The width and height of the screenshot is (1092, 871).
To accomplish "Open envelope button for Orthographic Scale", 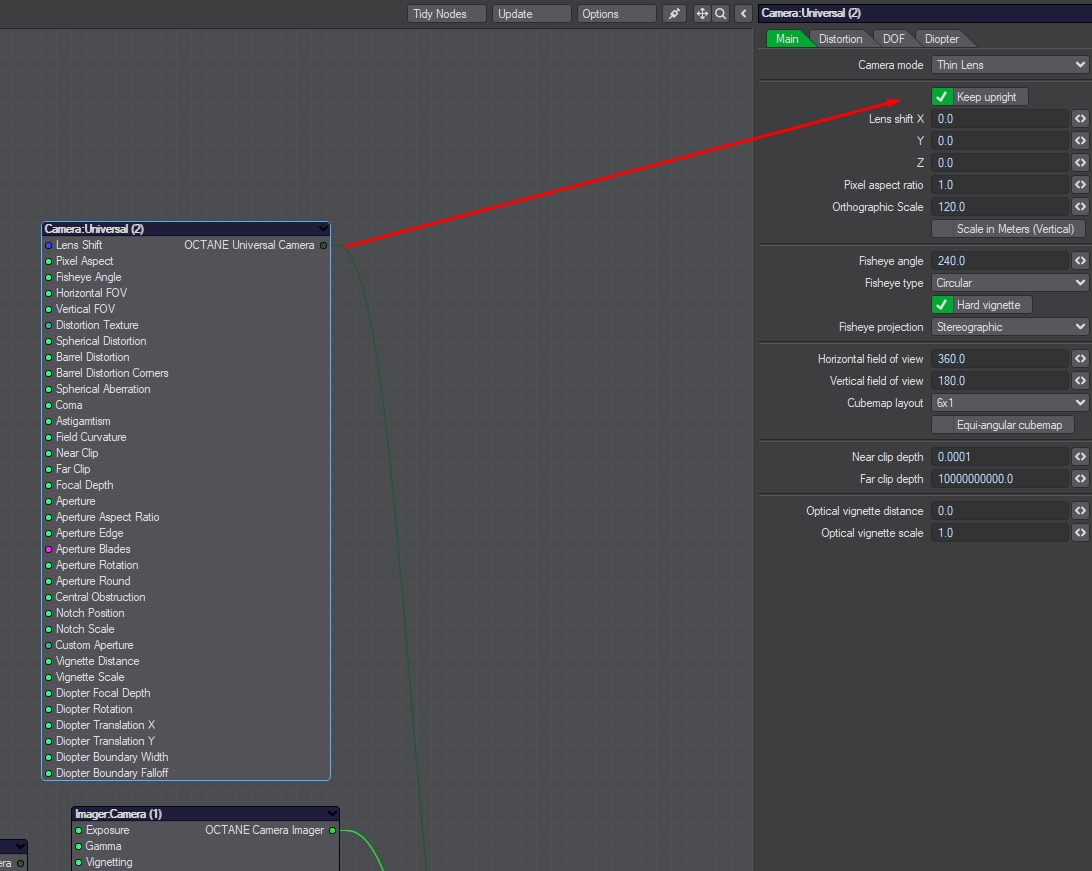I will pos(1080,207).
